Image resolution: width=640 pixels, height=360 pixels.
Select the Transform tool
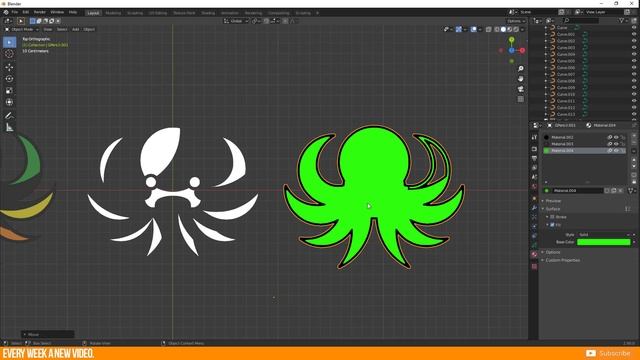(x=9, y=102)
